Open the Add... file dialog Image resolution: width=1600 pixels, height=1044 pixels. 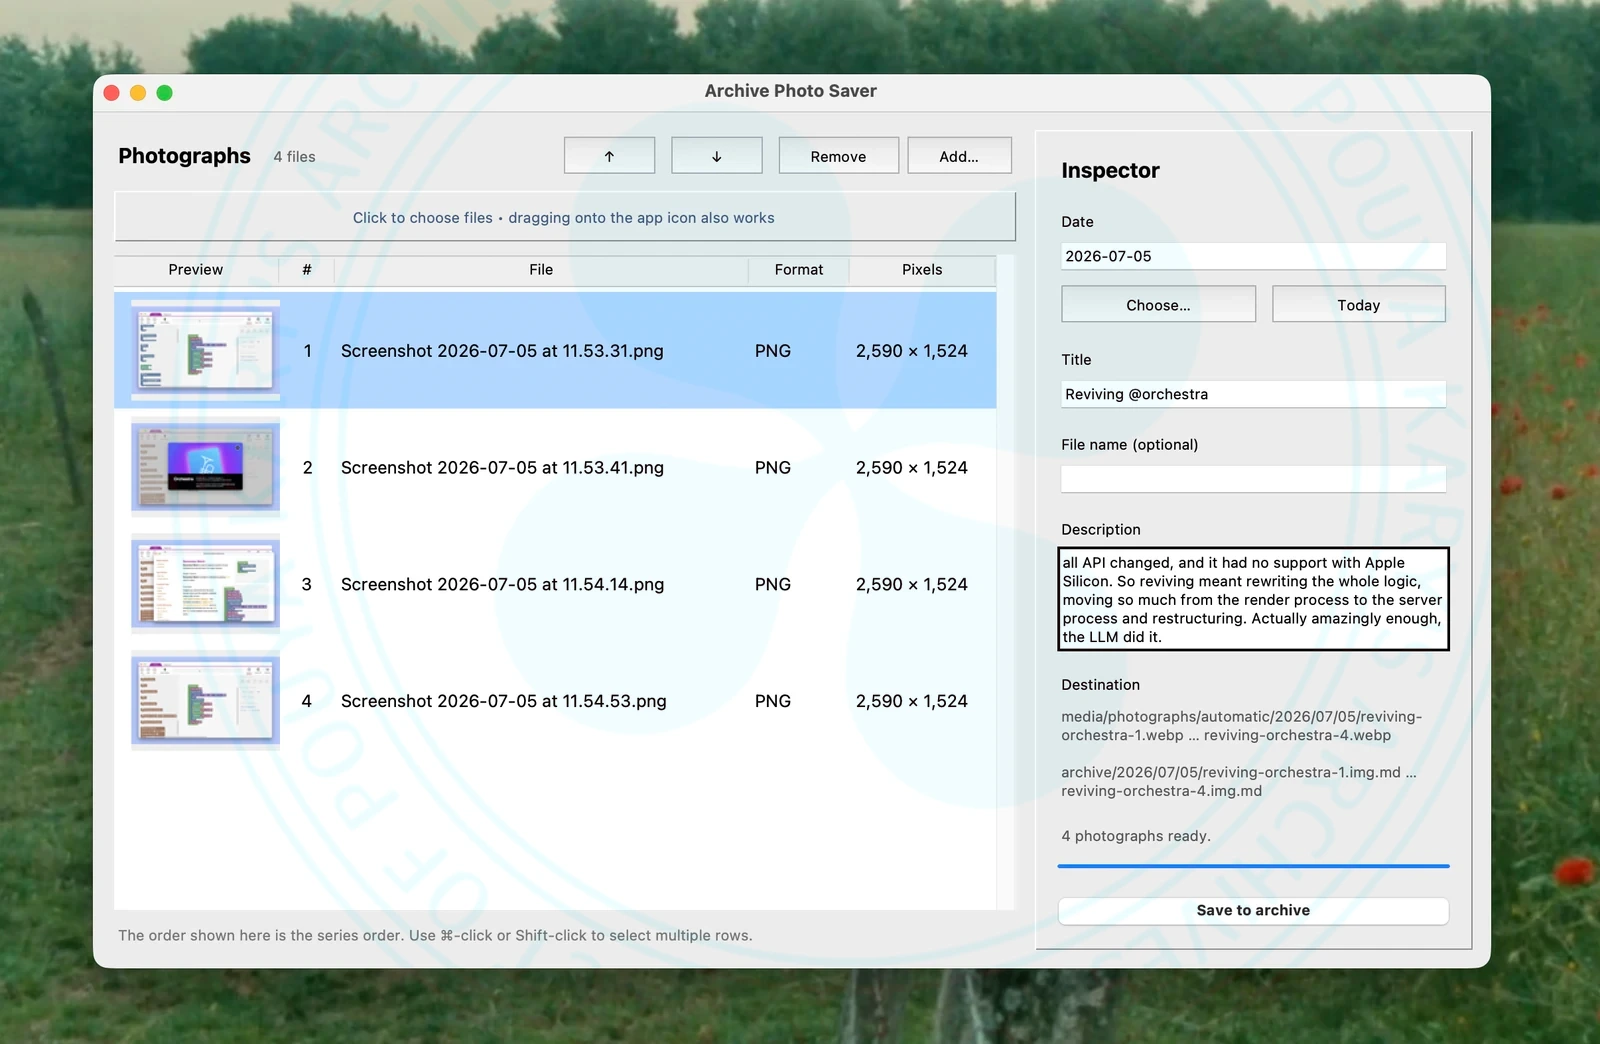pyautogui.click(x=959, y=156)
